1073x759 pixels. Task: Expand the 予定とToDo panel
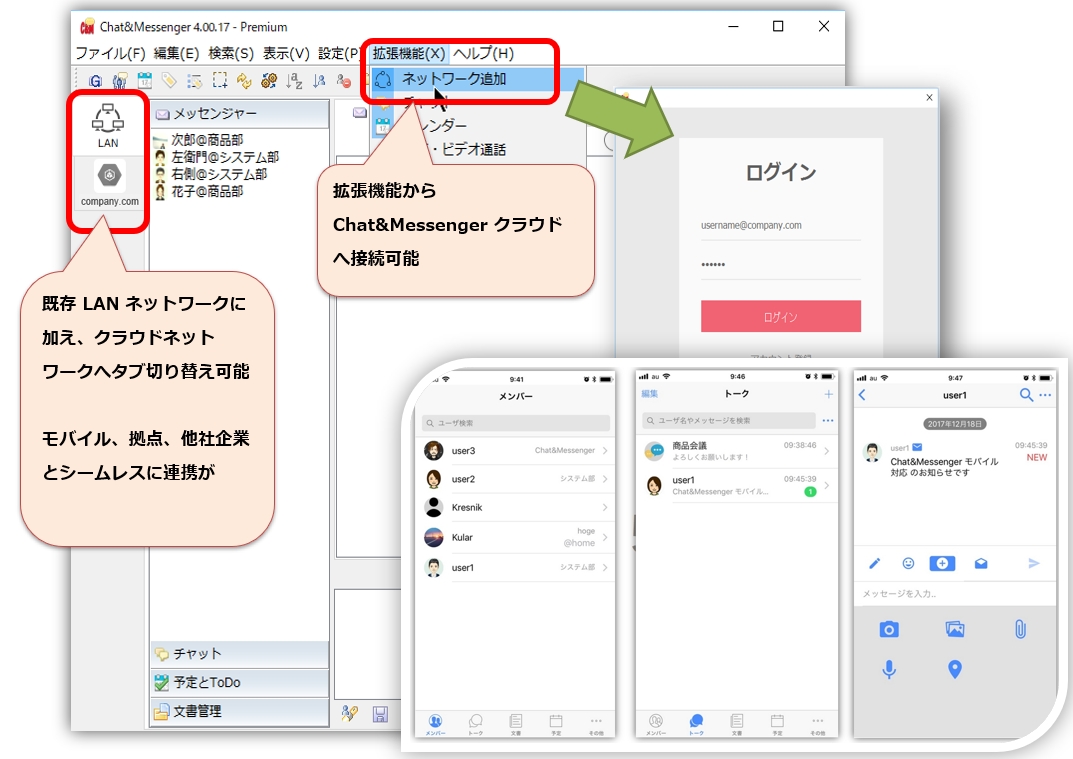point(240,682)
